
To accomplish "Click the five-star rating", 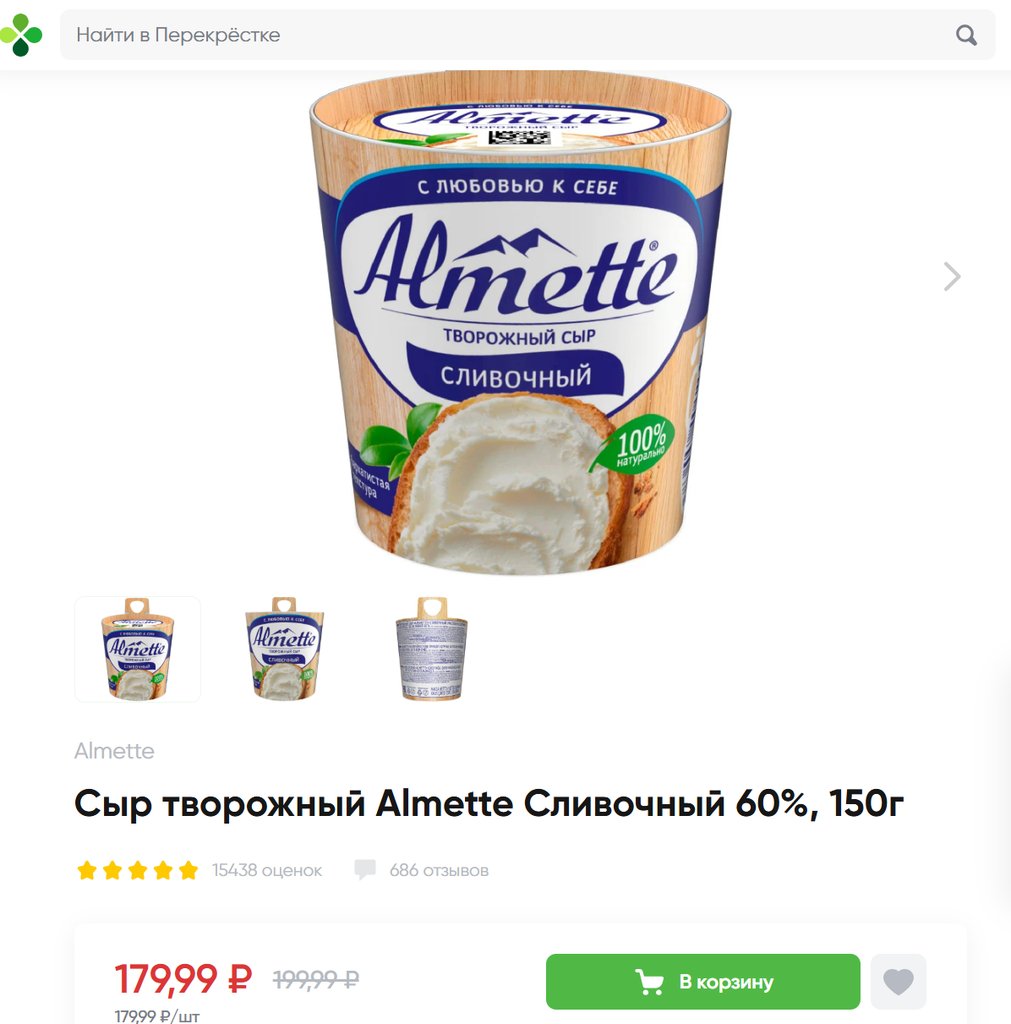I will pos(137,870).
